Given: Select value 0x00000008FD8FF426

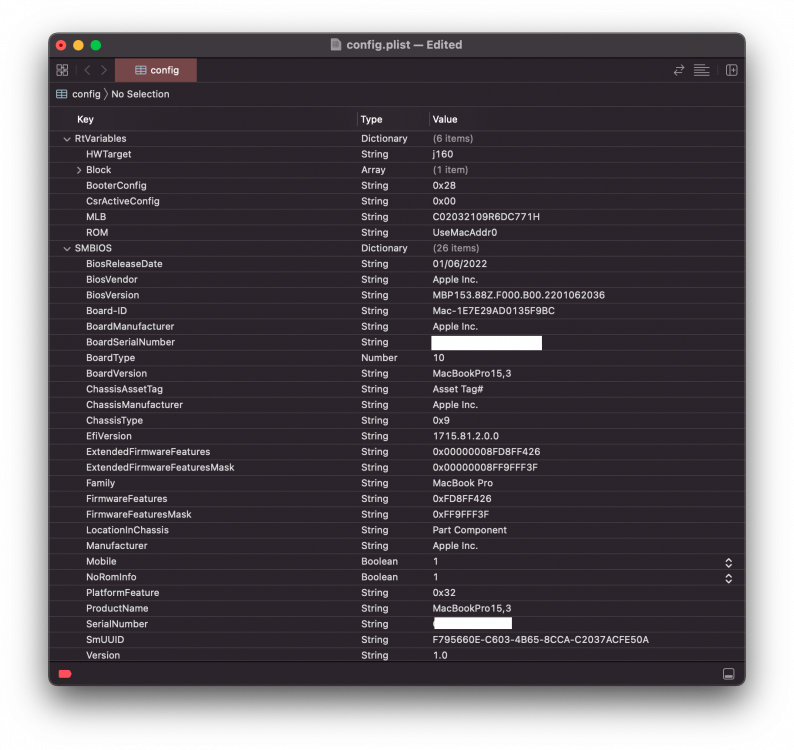Looking at the screenshot, I should (x=486, y=452).
